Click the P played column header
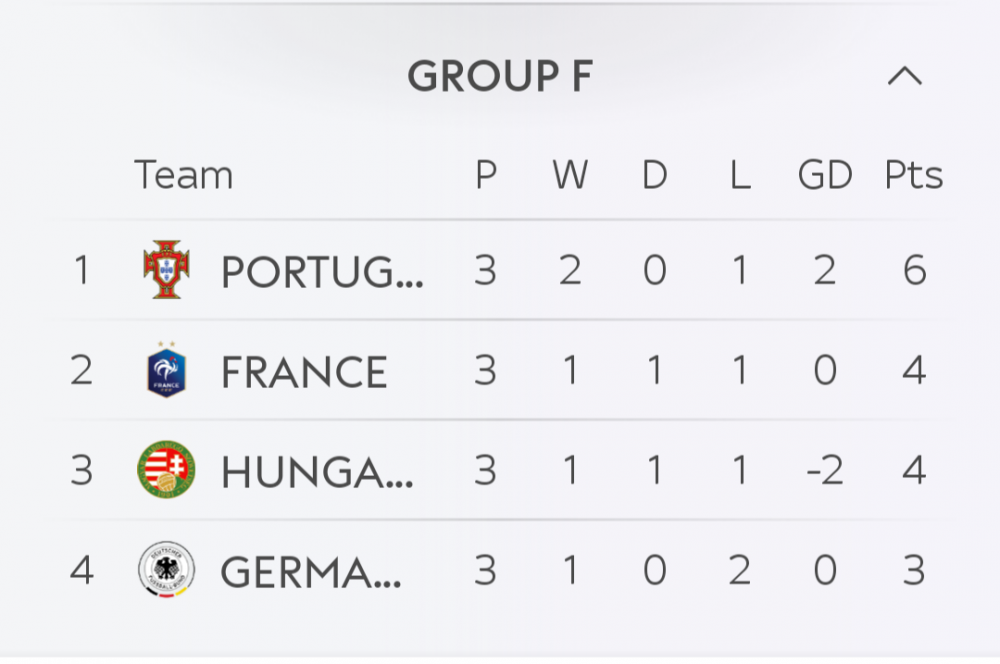Image resolution: width=1000 pixels, height=664 pixels. (x=486, y=175)
